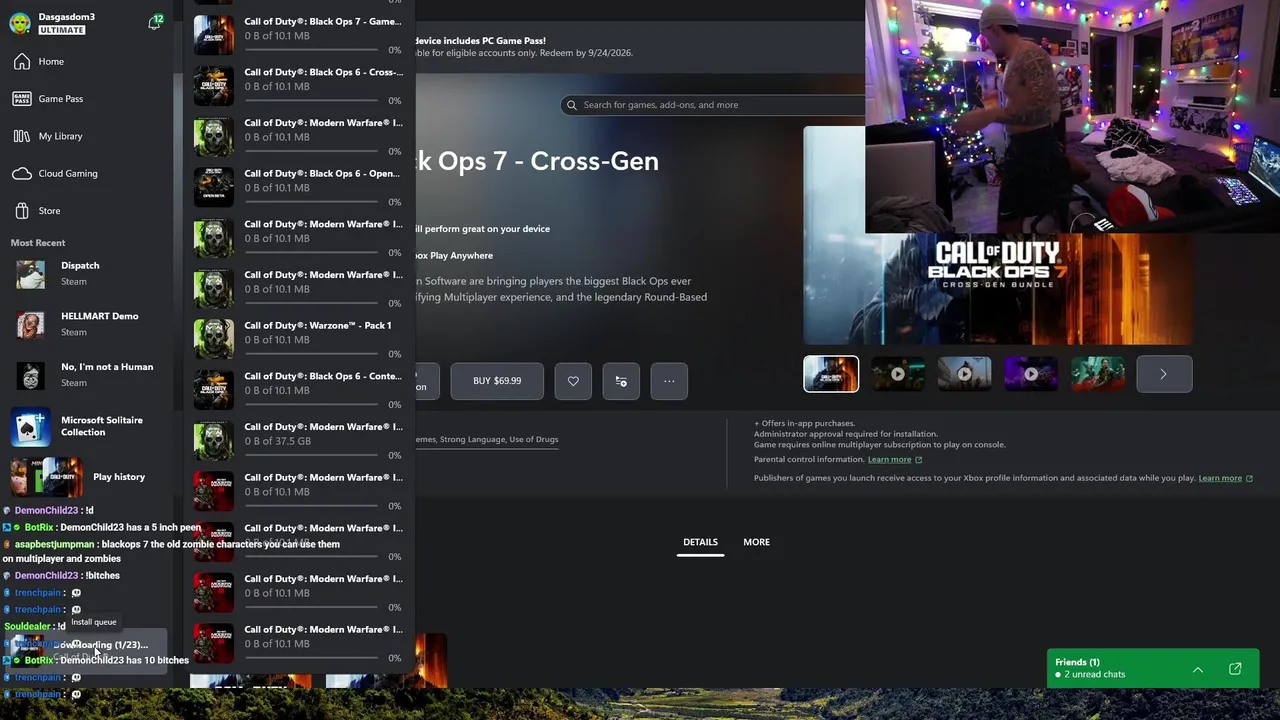Viewport: 1280px width, 720px height.
Task: Open HELLMART Demo from Most Recent
Action: pos(87,324)
